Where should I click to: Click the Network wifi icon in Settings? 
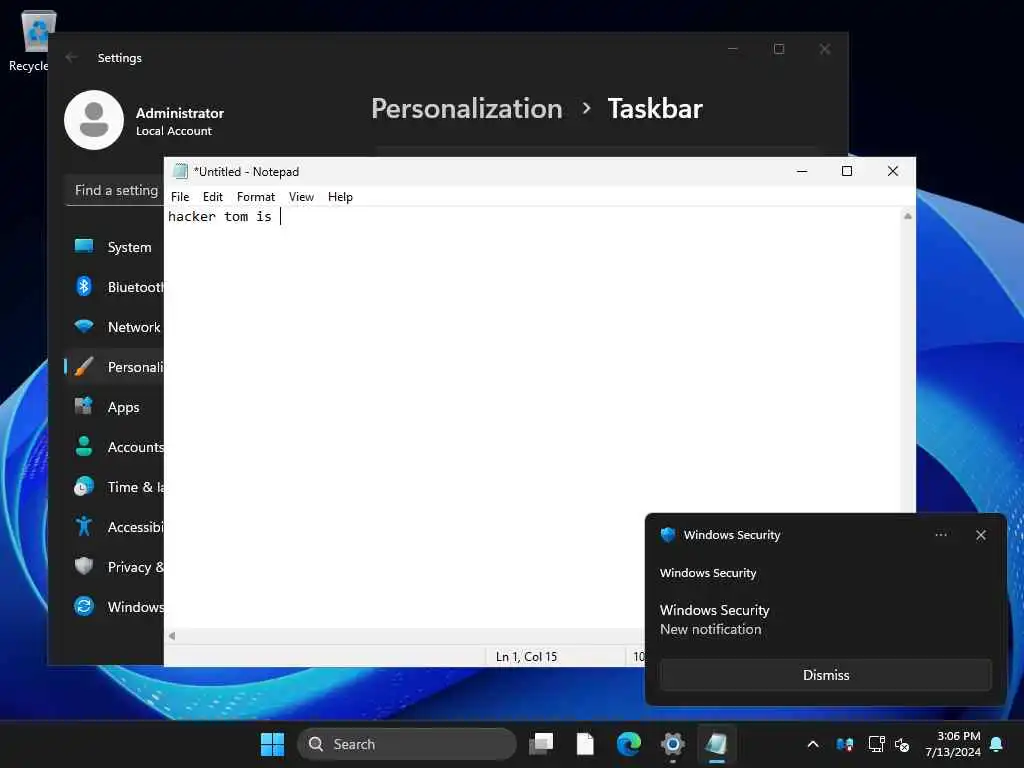pos(84,326)
